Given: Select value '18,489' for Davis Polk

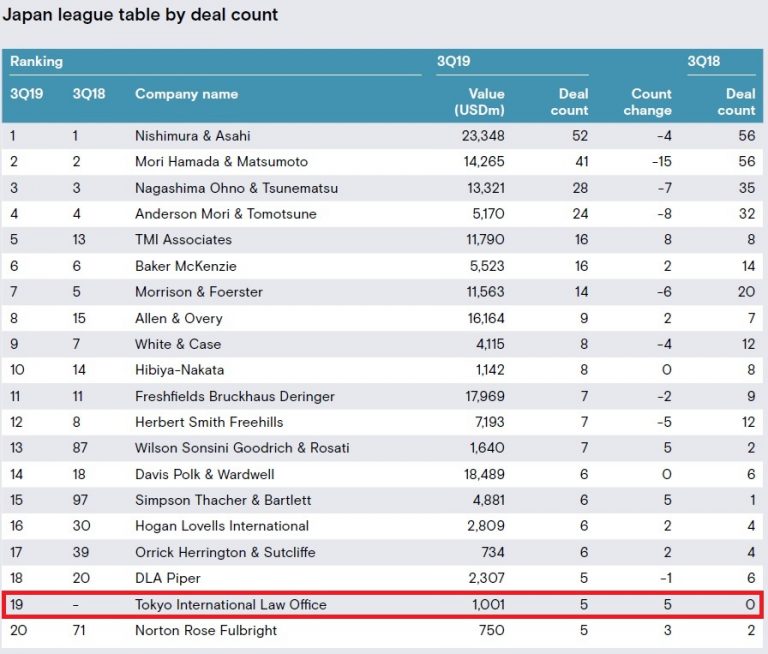Looking at the screenshot, I should point(484,474).
